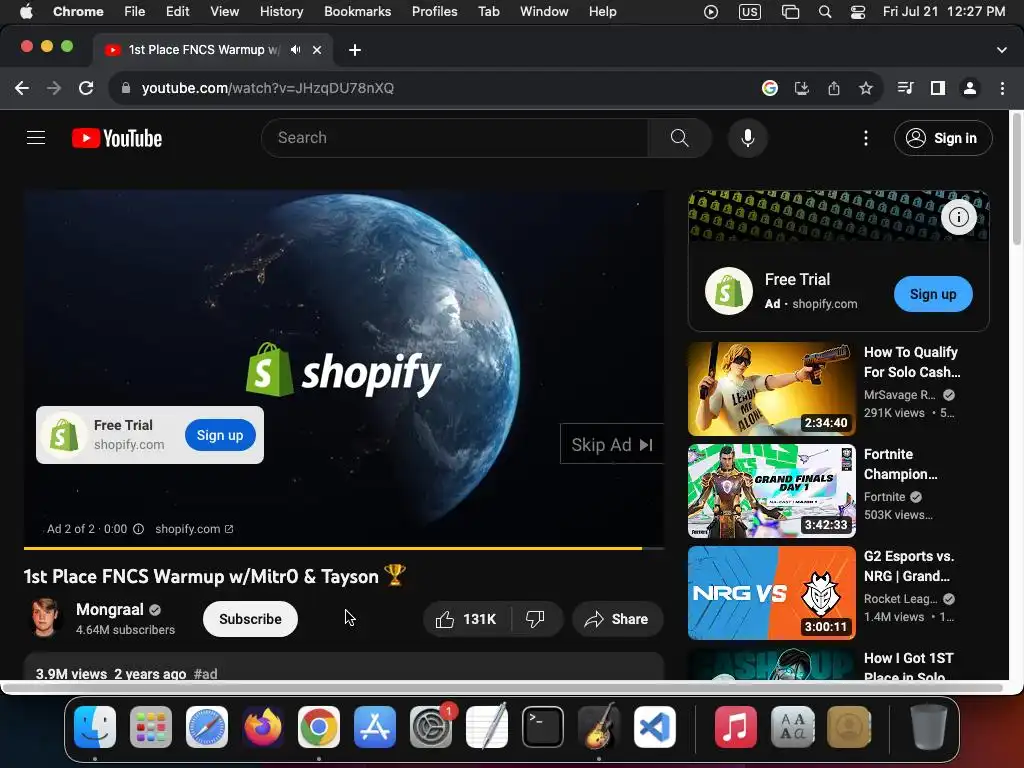Click the #ad hashtag link
Viewport: 1024px width, 768px height.
[206, 674]
